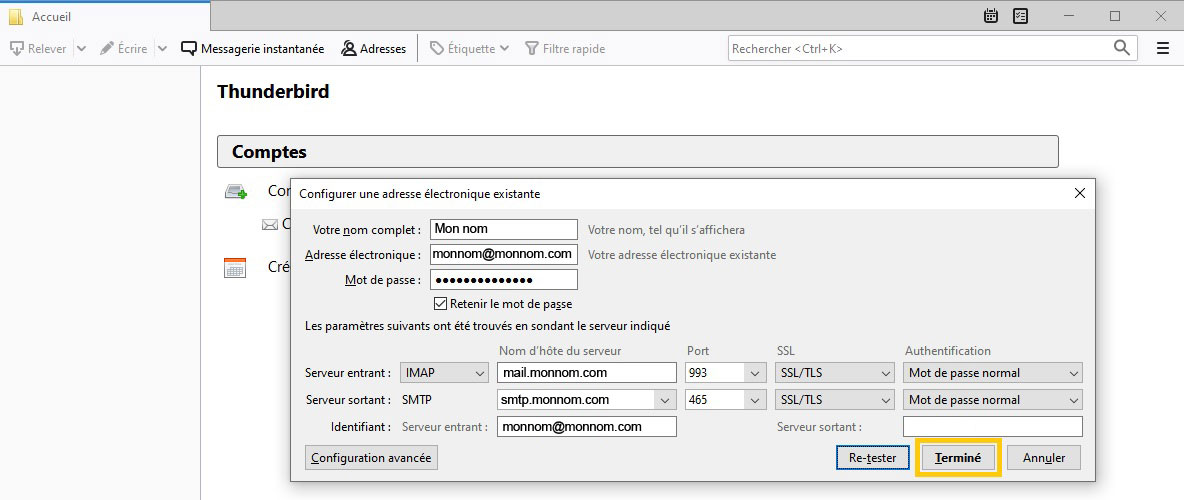1184x500 pixels.
Task: Open the incoming server SSL/TLS dropdown
Action: 835,373
